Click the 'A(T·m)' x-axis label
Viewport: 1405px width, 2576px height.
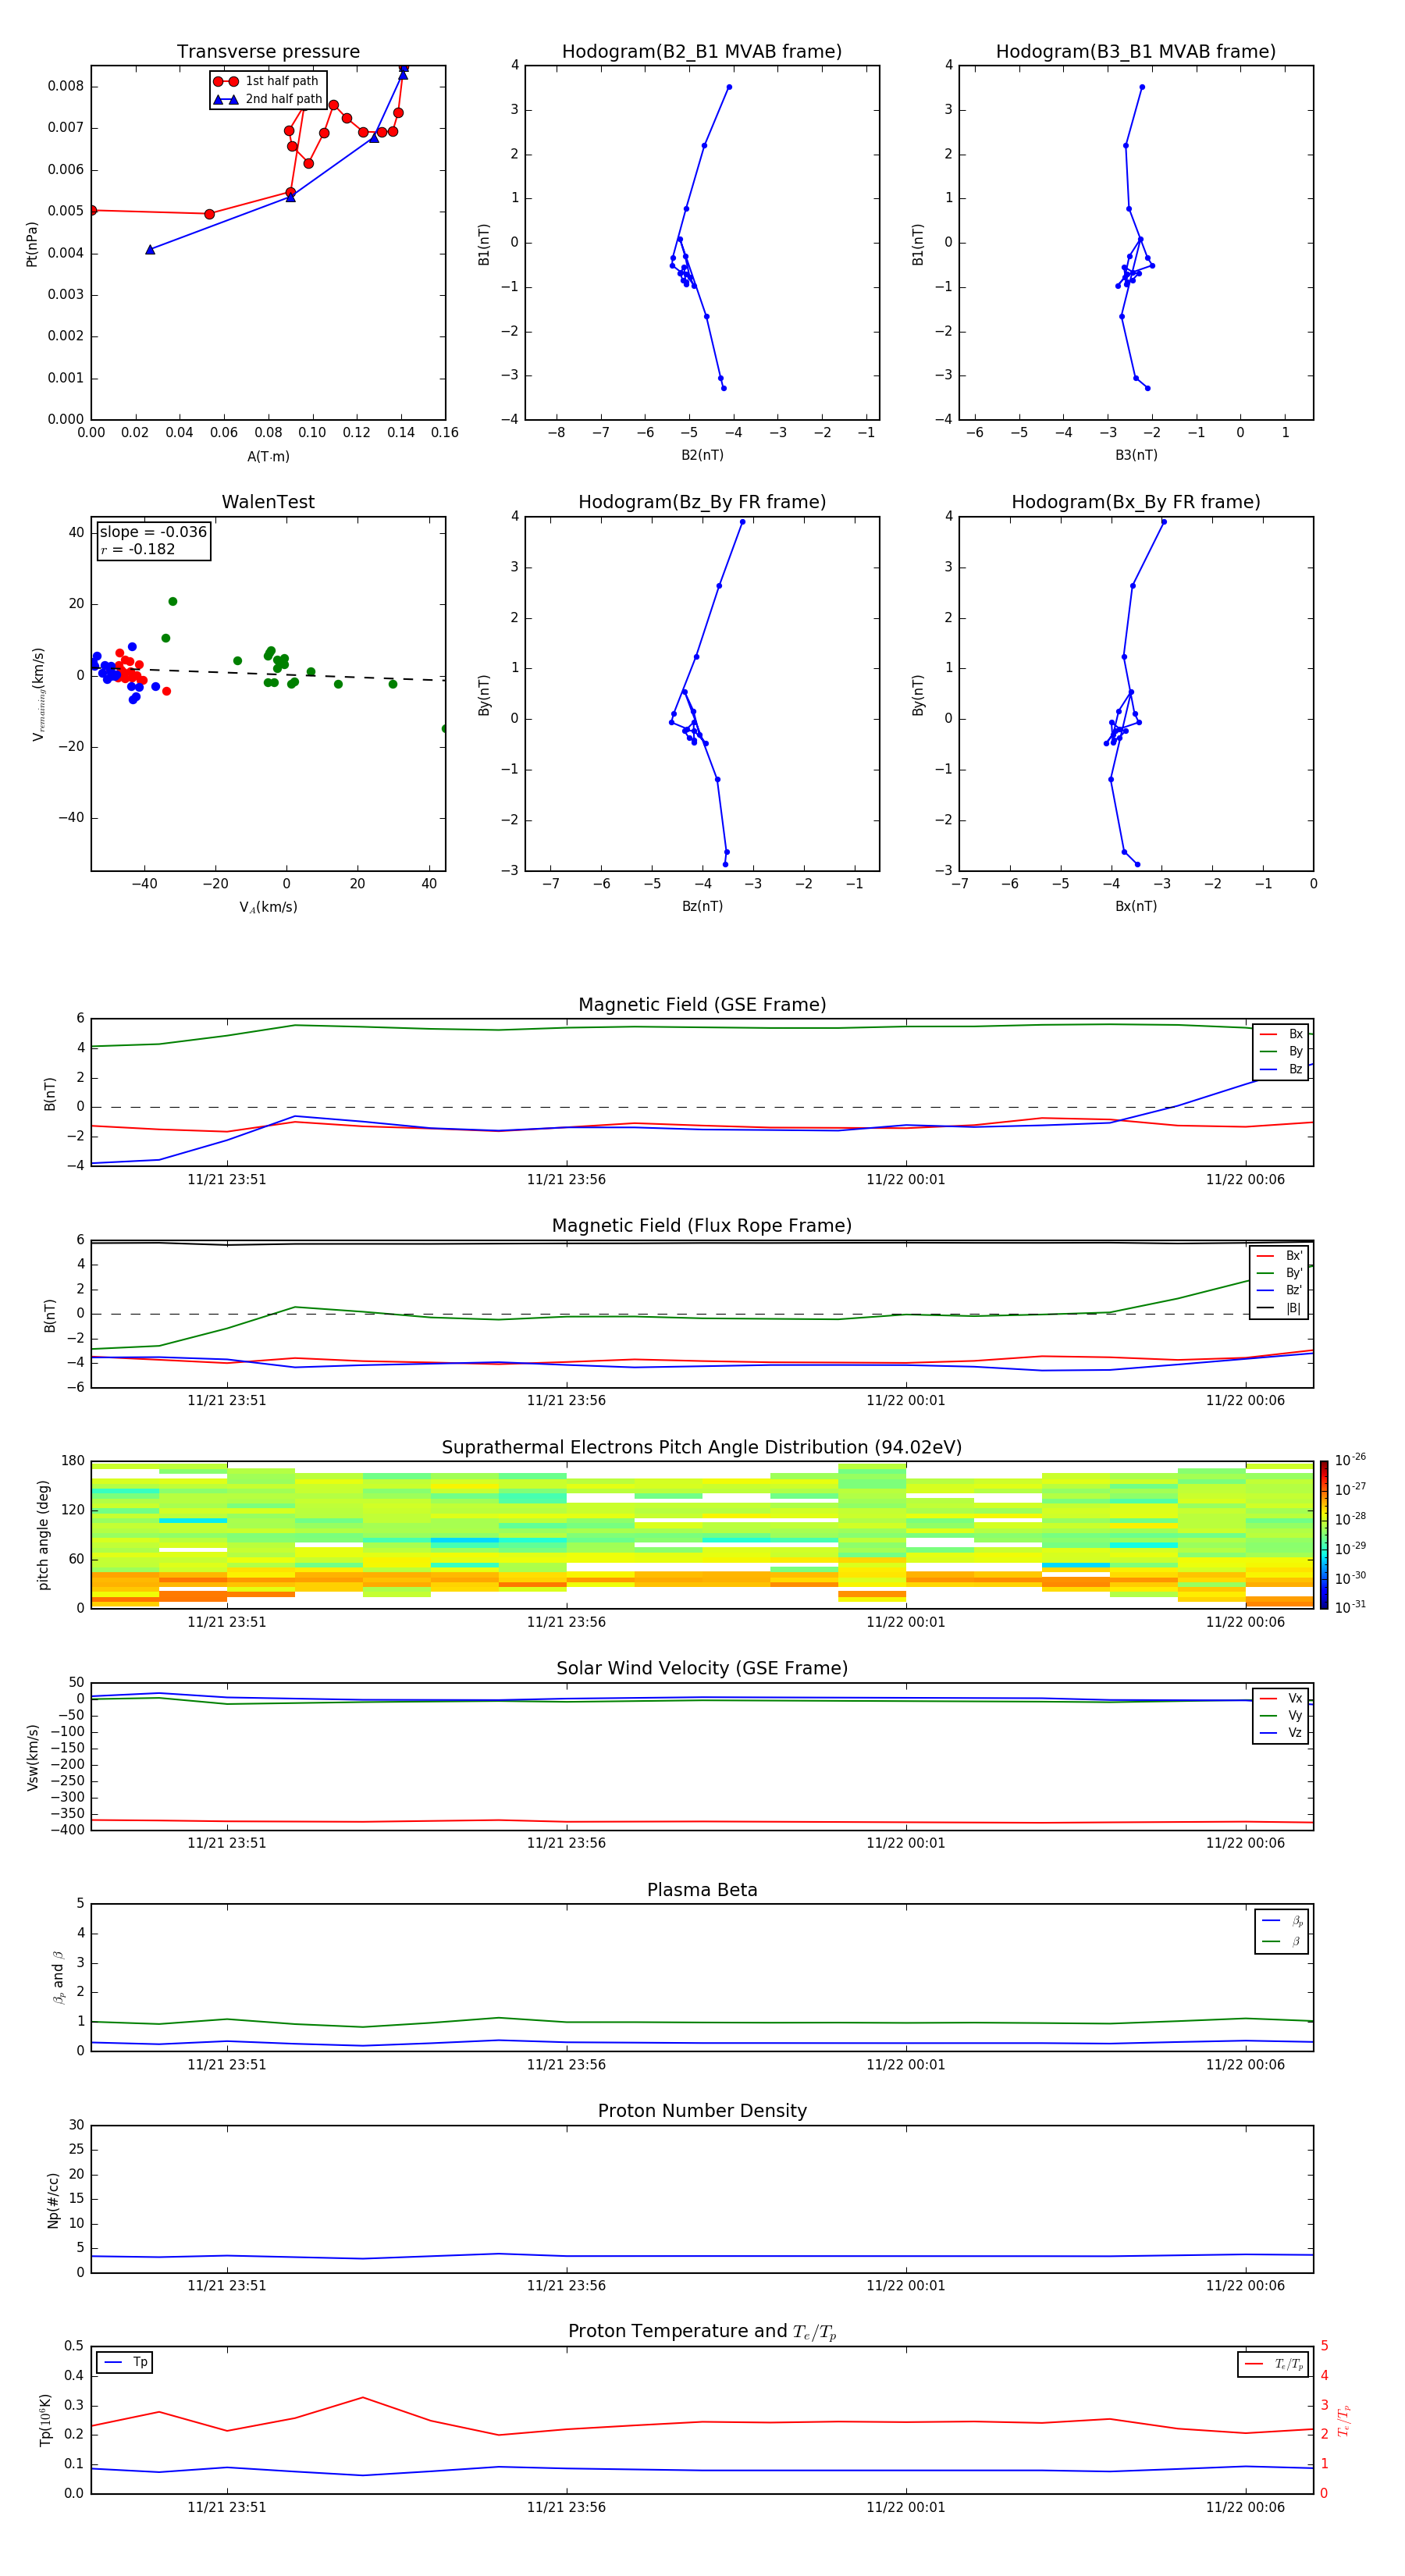click(268, 457)
